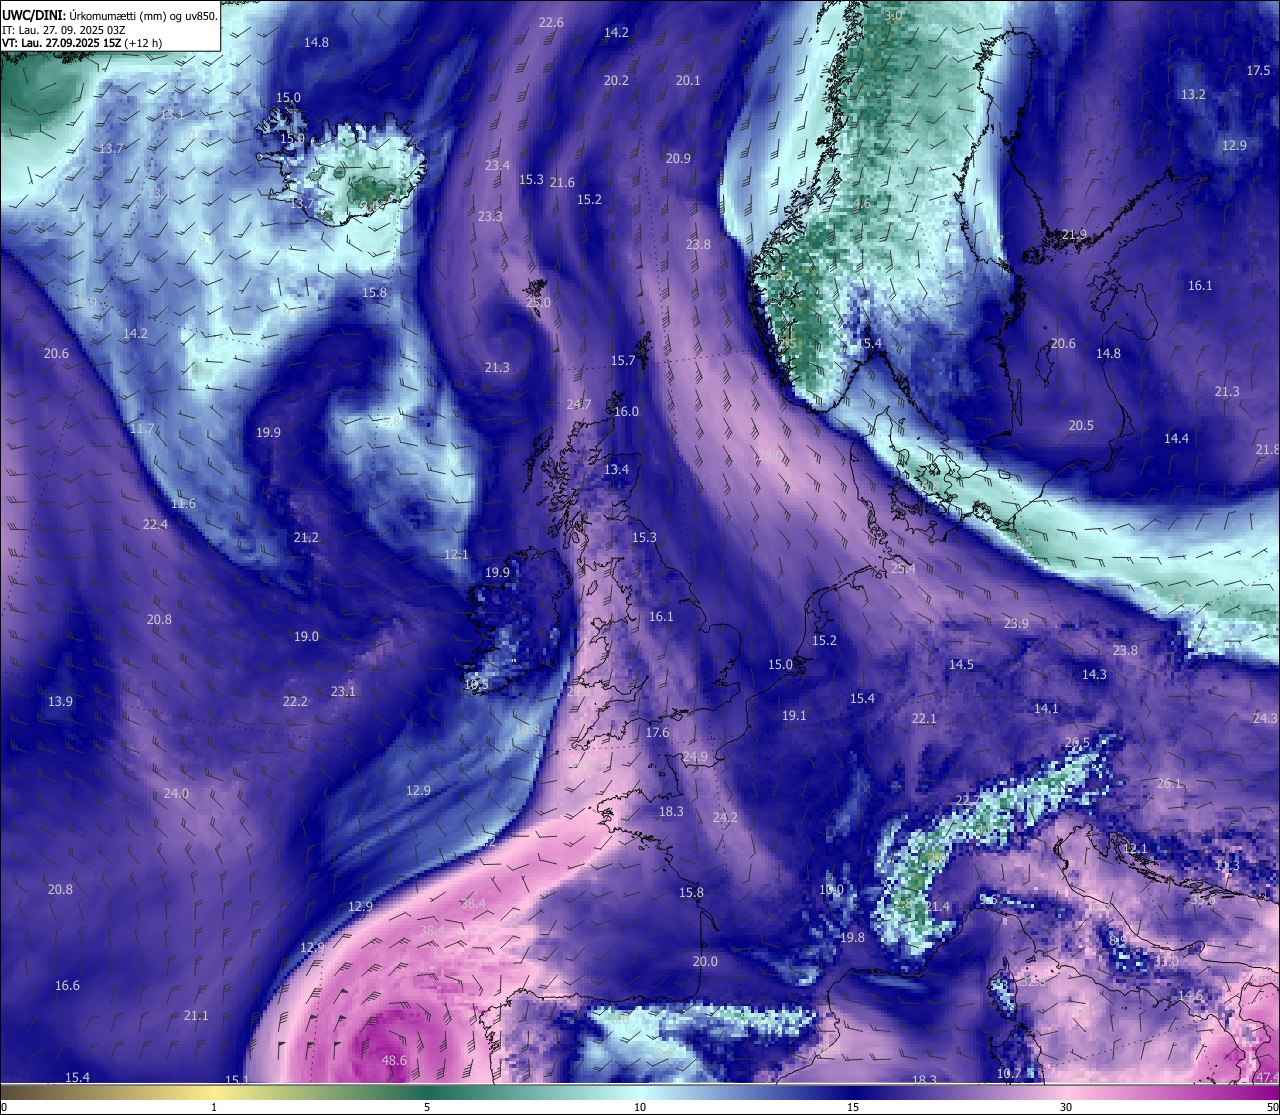The width and height of the screenshot is (1280, 1115).
Task: Click the 19.0 value label
Action: click(306, 636)
